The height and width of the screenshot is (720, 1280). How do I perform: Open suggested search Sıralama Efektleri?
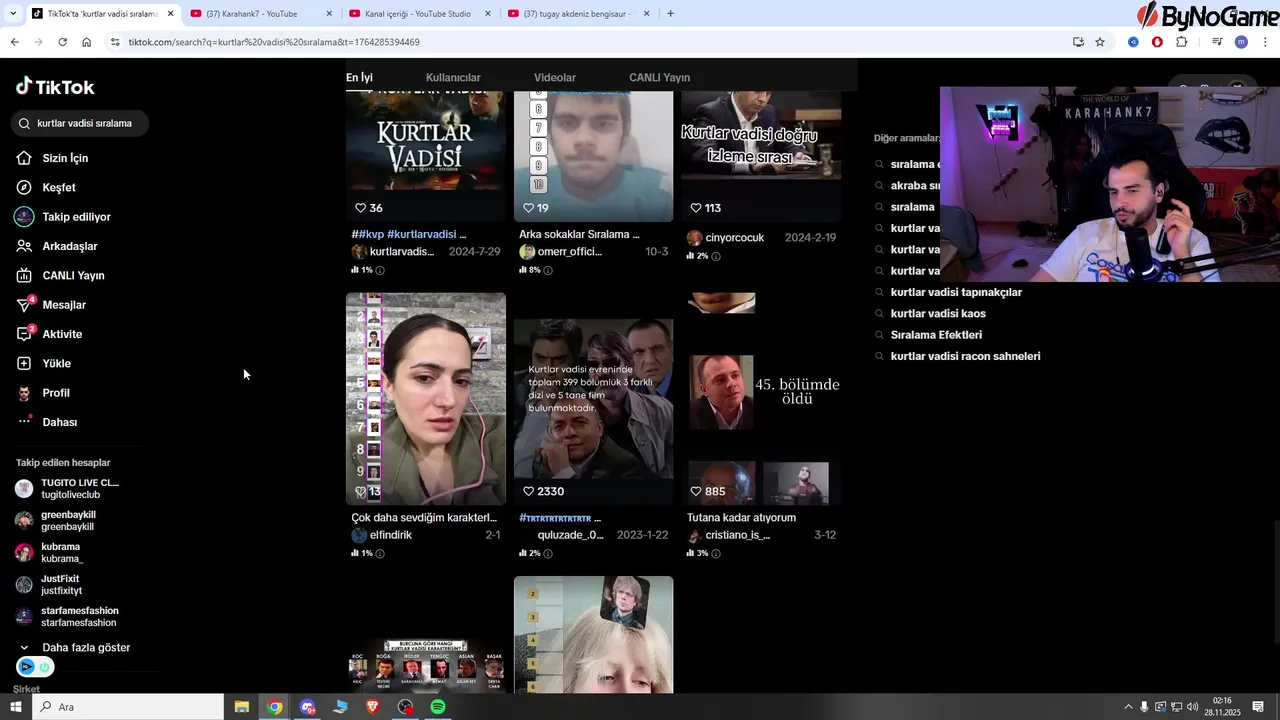pyautogui.click(x=936, y=335)
